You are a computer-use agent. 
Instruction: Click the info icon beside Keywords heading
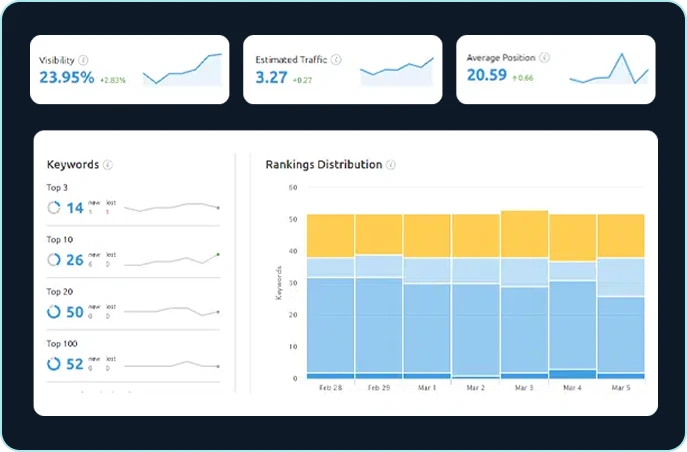pos(108,165)
